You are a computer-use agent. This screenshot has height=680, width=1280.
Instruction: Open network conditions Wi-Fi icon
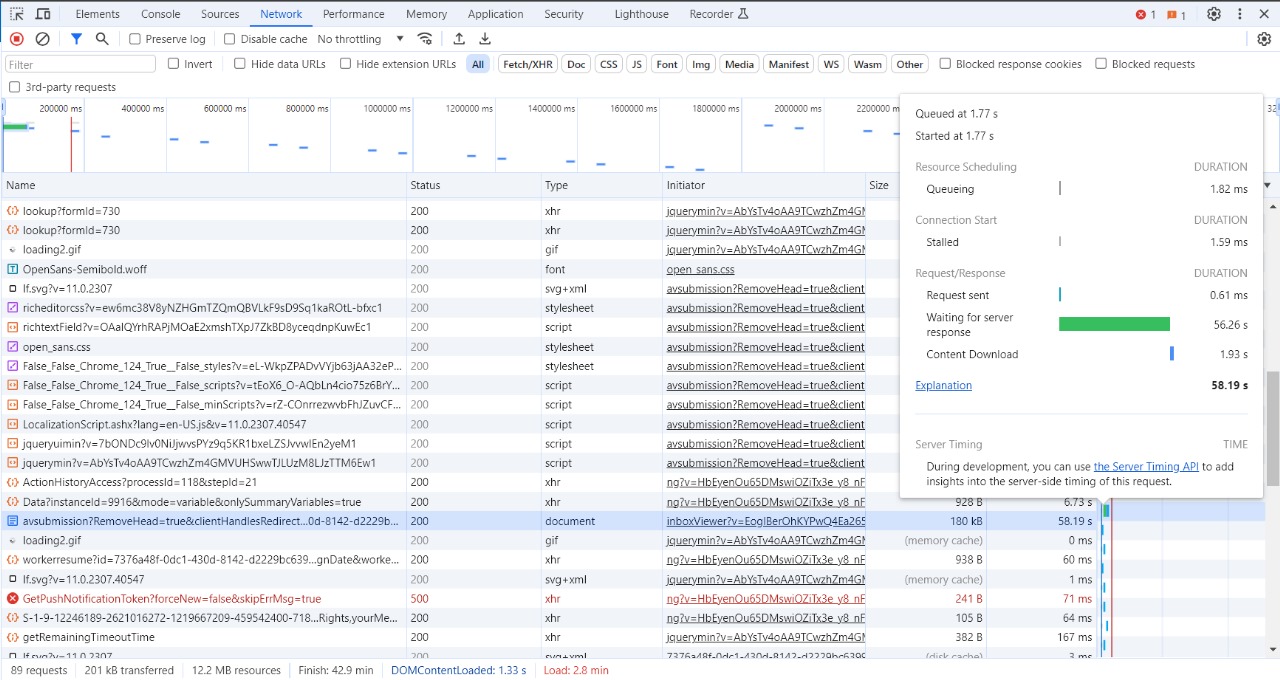(x=425, y=39)
